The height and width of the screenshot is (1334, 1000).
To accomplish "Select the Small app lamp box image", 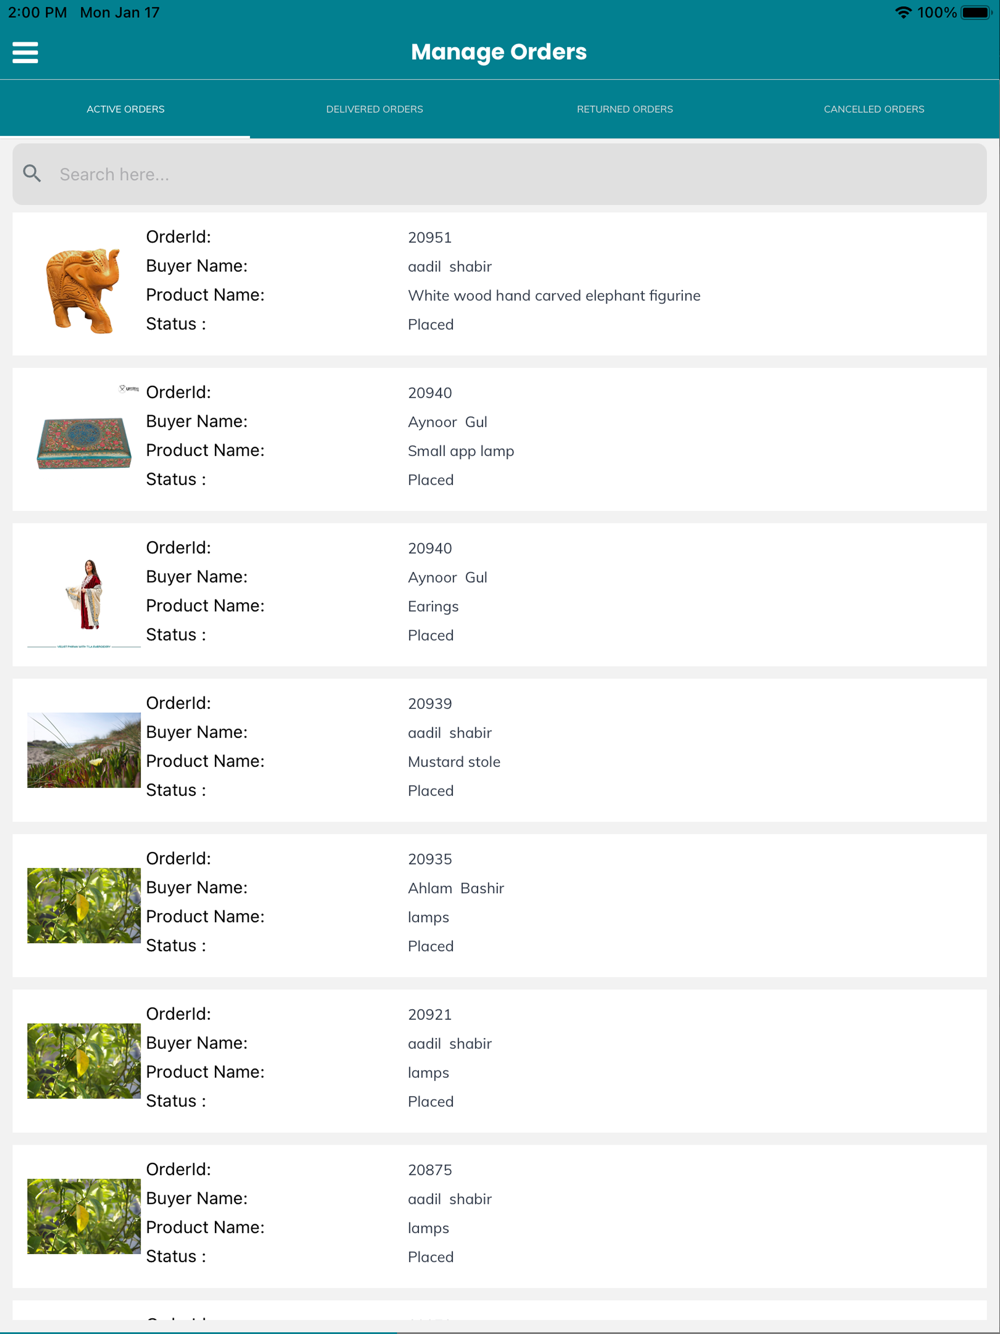I will (84, 442).
